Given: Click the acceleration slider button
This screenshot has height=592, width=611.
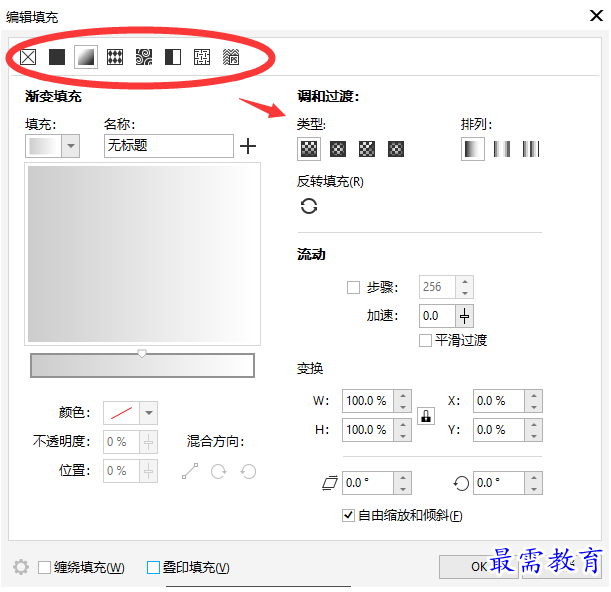Looking at the screenshot, I should [x=464, y=316].
